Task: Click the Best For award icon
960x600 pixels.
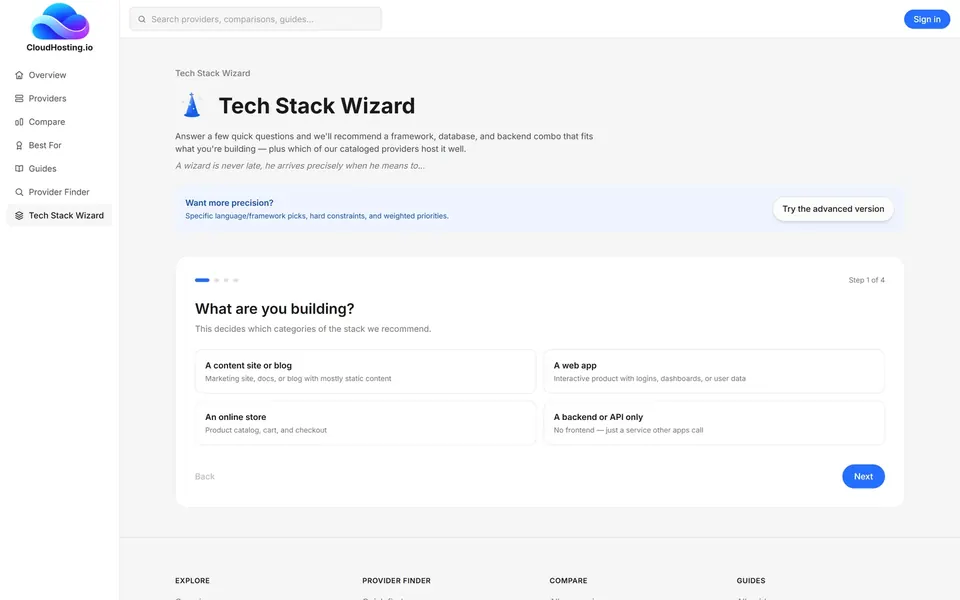Action: tap(19, 145)
